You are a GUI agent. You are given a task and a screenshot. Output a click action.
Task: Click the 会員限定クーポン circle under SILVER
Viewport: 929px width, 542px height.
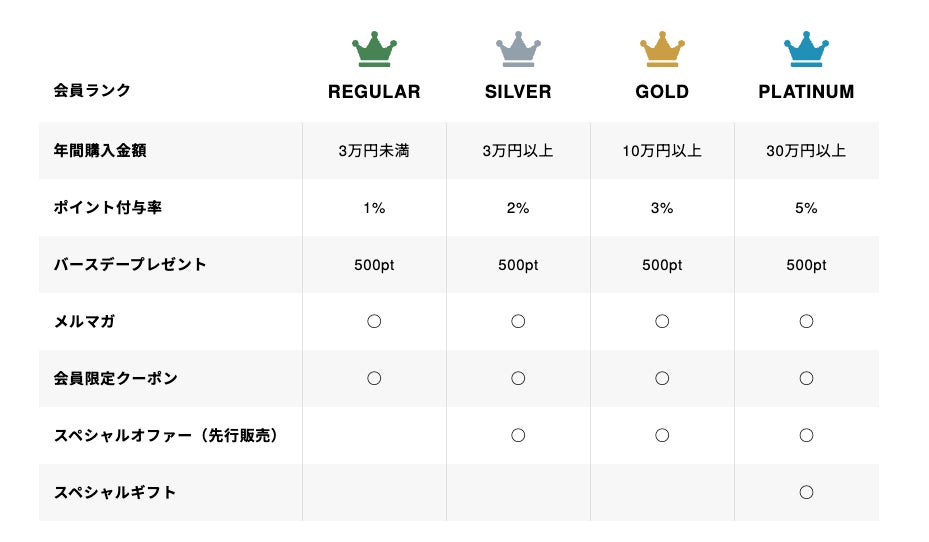click(518, 379)
